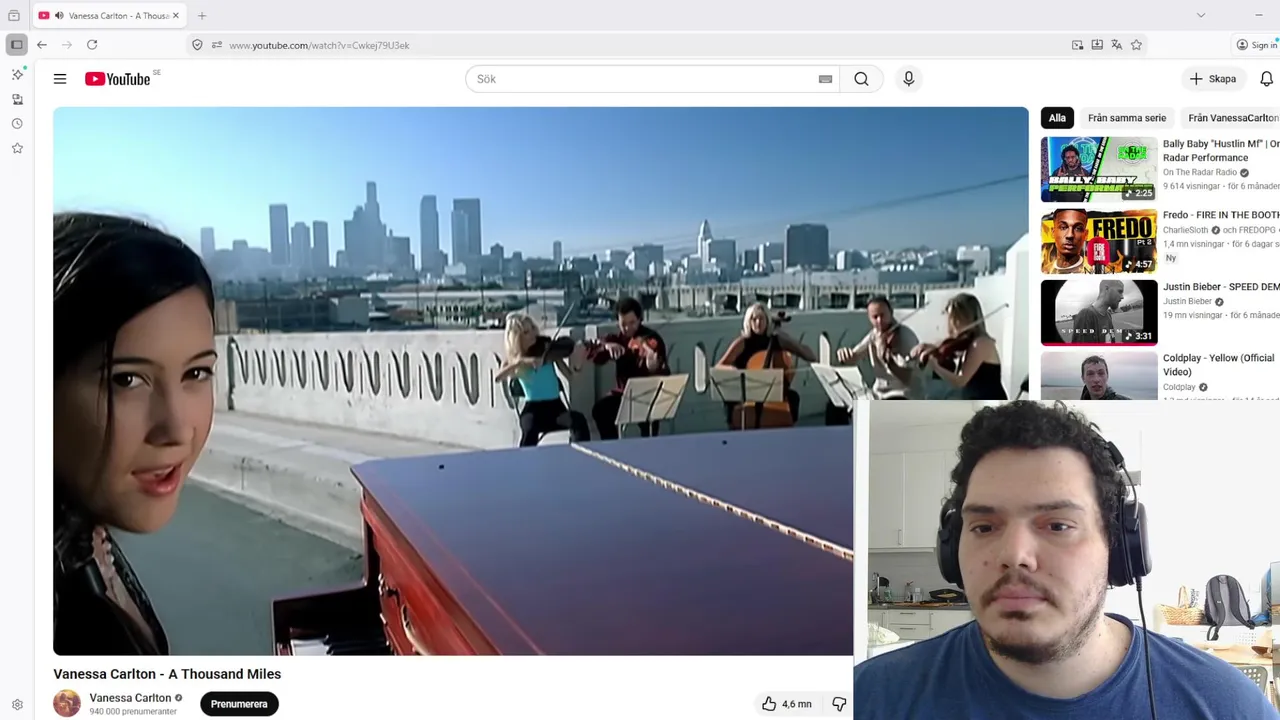1280x720 pixels.
Task: Click the address bar URL
Action: 319,45
